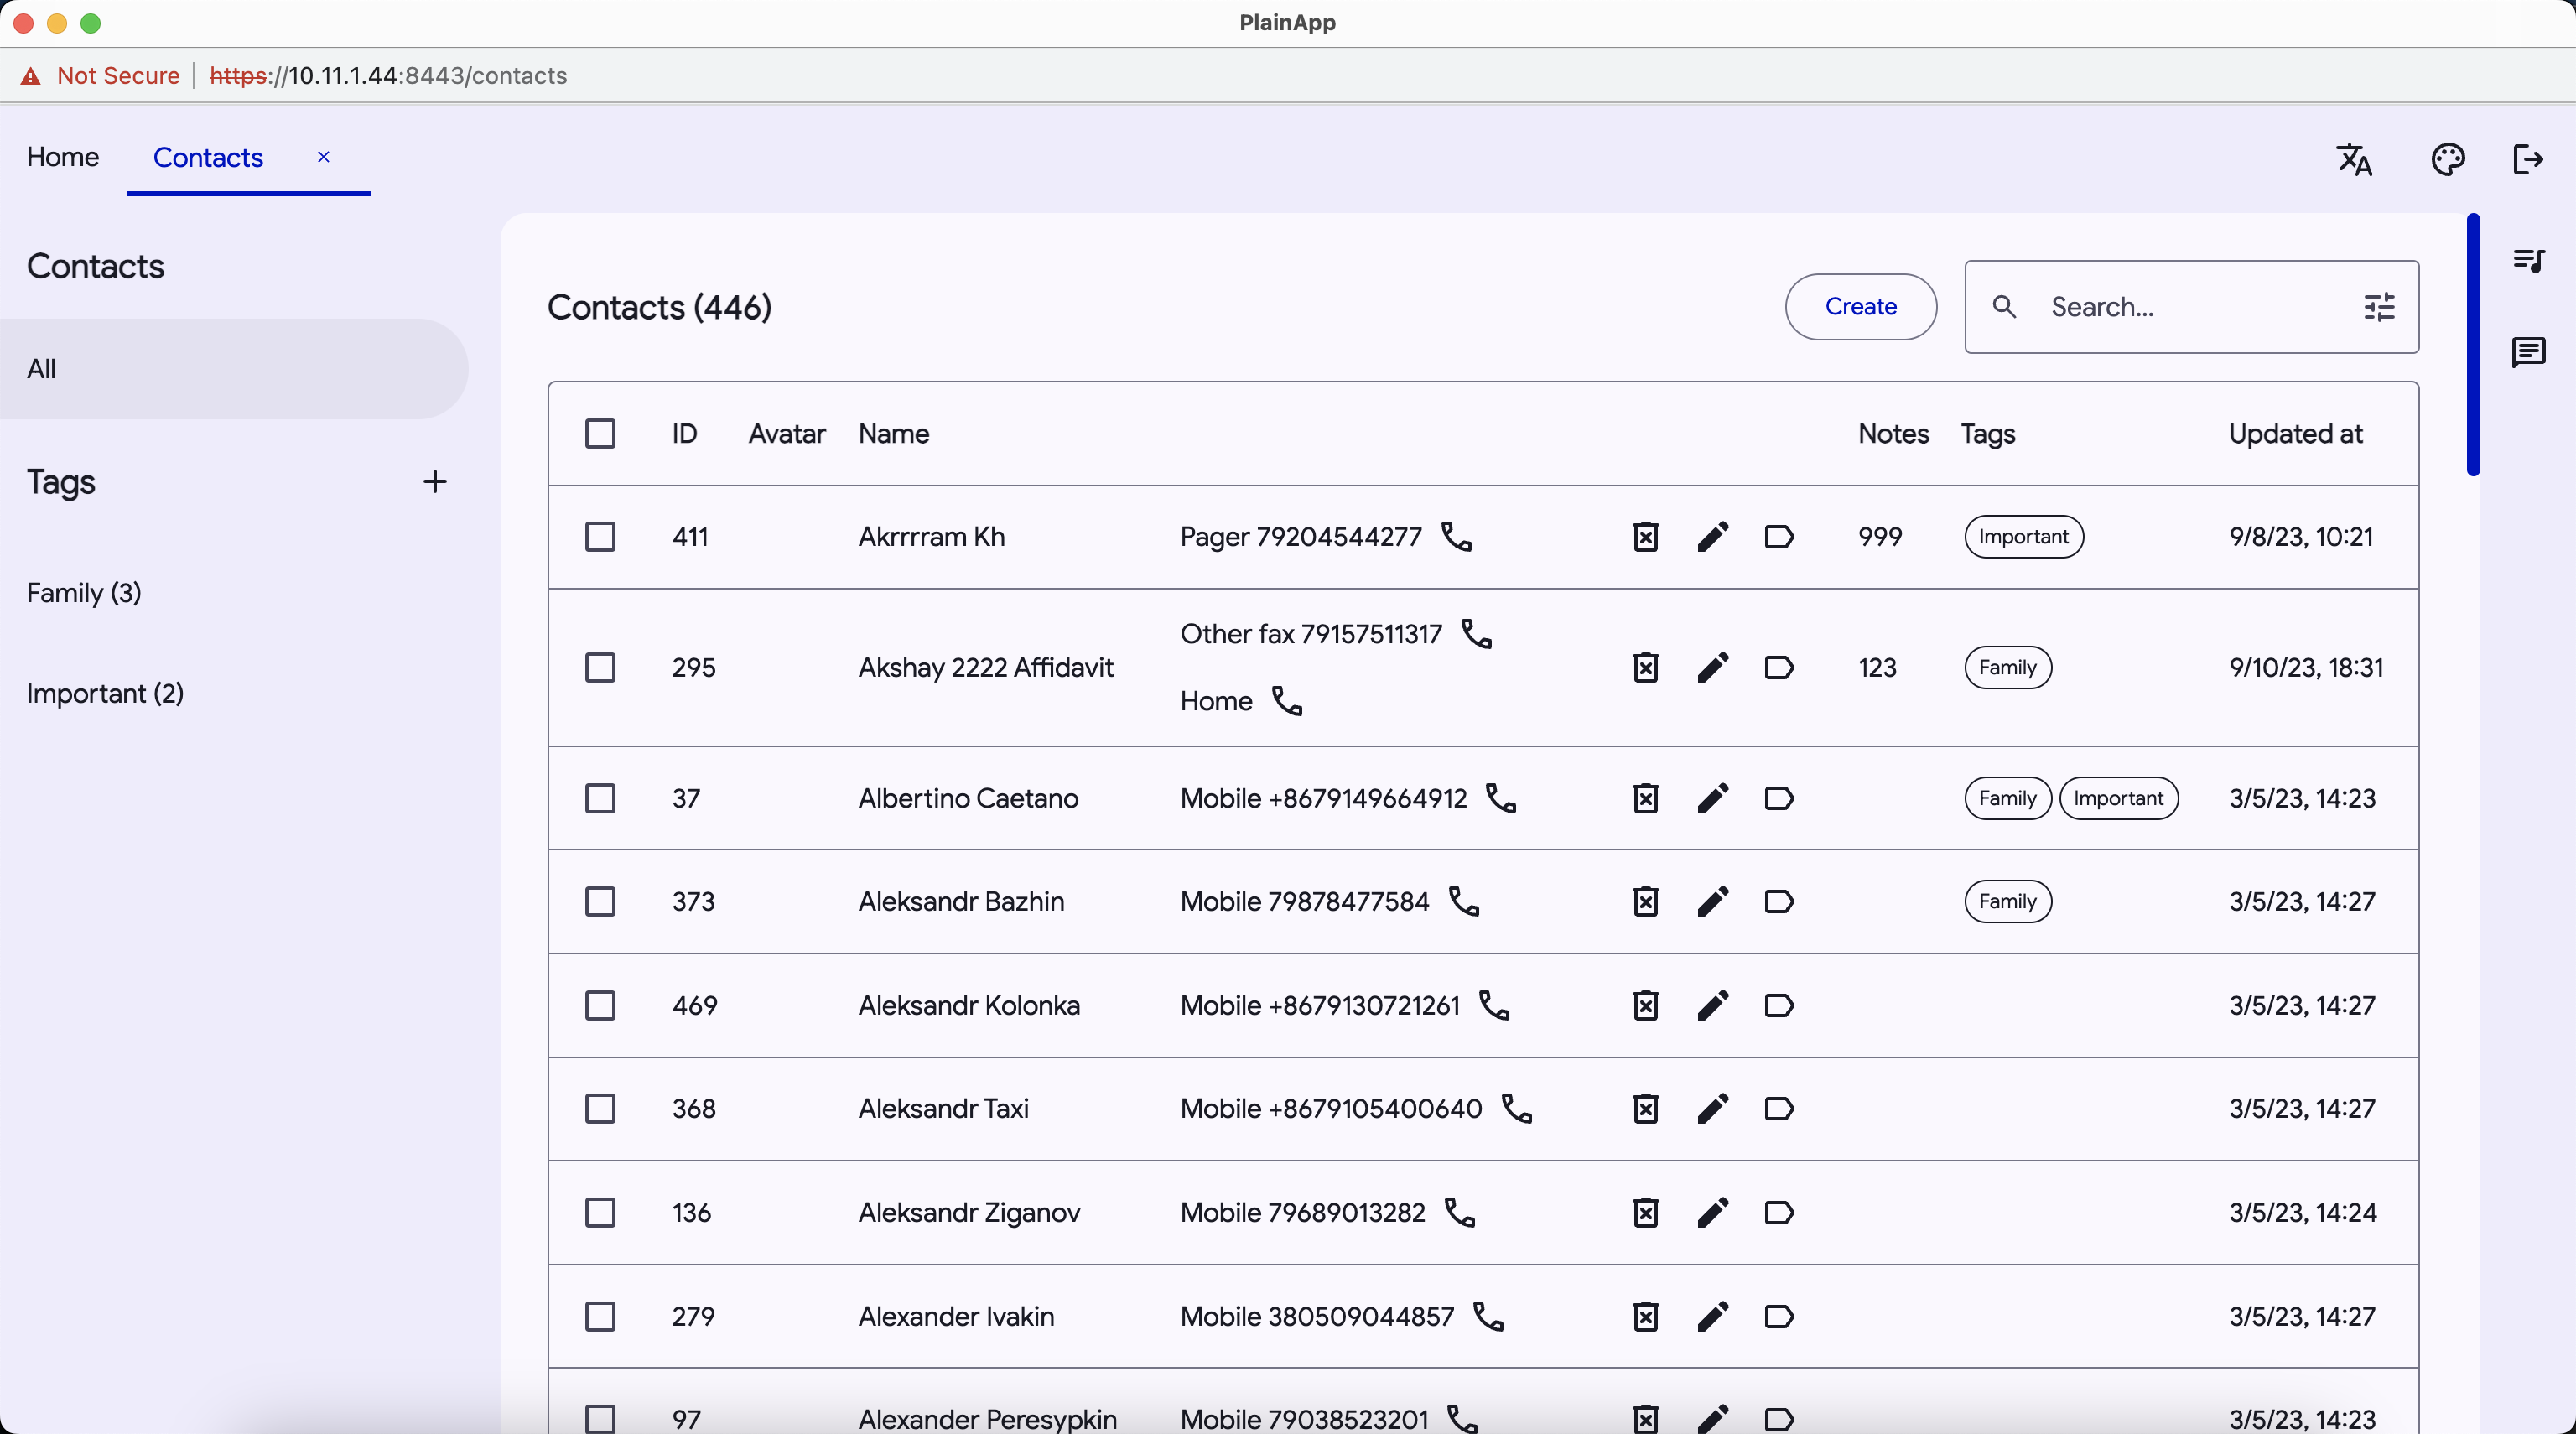
Task: Close the Contacts tab
Action: [x=323, y=157]
